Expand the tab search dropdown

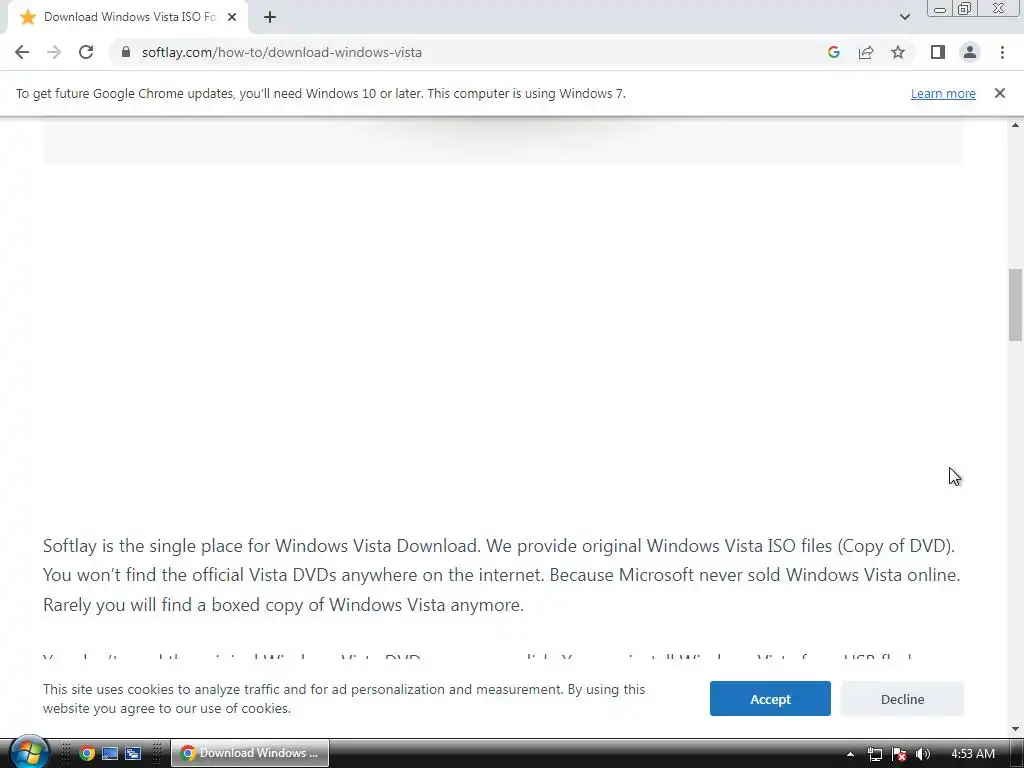(x=904, y=17)
